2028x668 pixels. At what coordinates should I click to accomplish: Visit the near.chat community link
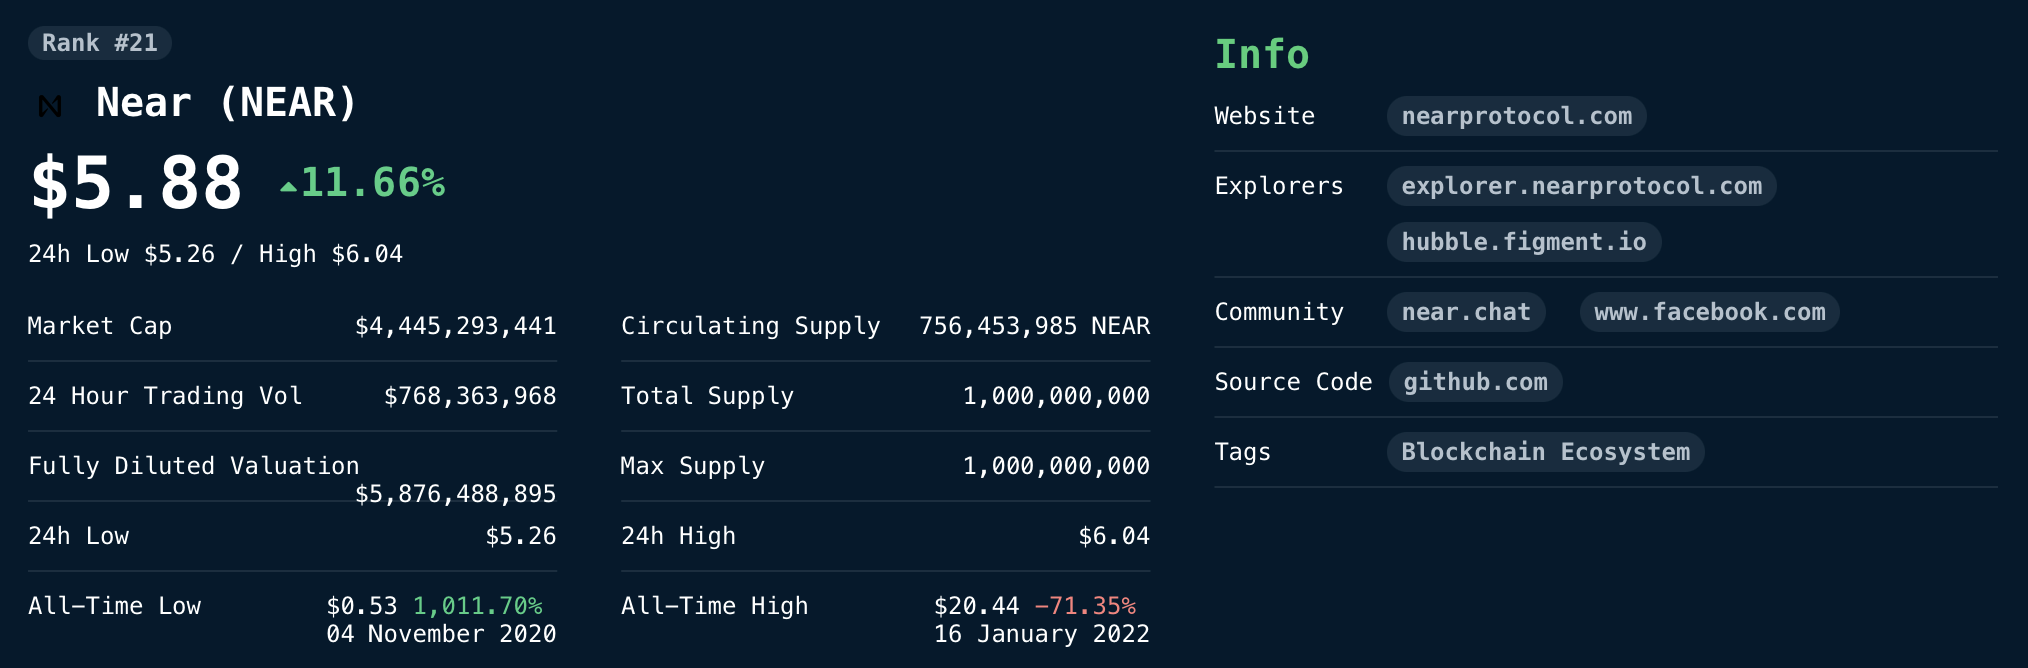point(1465,312)
